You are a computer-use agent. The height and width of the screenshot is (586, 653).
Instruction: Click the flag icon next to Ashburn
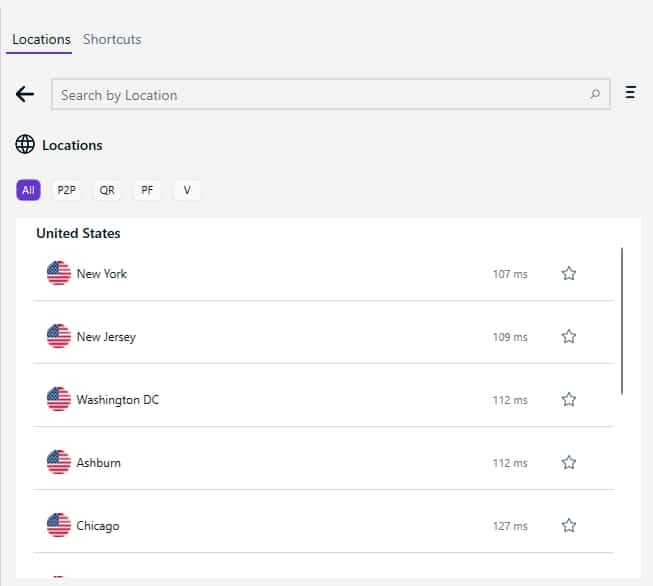click(x=59, y=462)
